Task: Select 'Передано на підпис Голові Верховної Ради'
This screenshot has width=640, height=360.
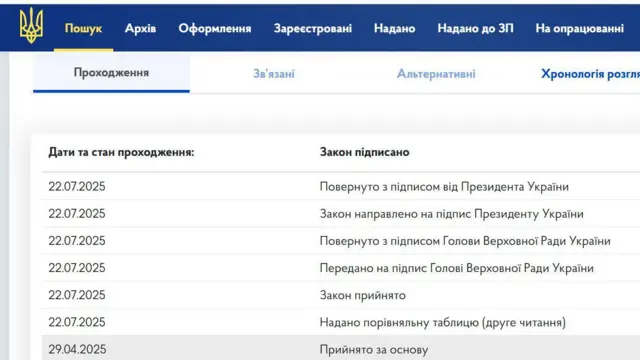Action: pyautogui.click(x=456, y=268)
